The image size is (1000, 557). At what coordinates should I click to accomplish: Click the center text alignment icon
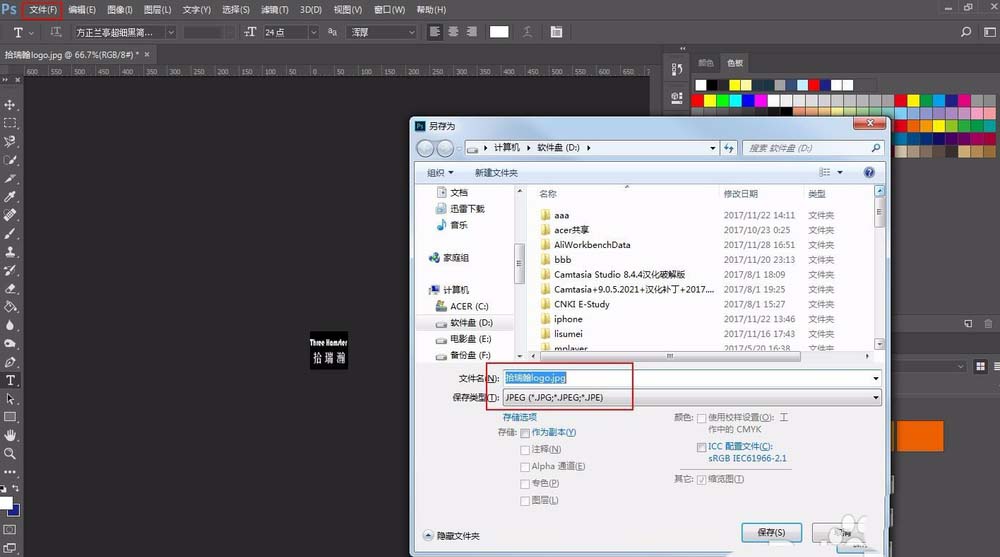[x=453, y=32]
